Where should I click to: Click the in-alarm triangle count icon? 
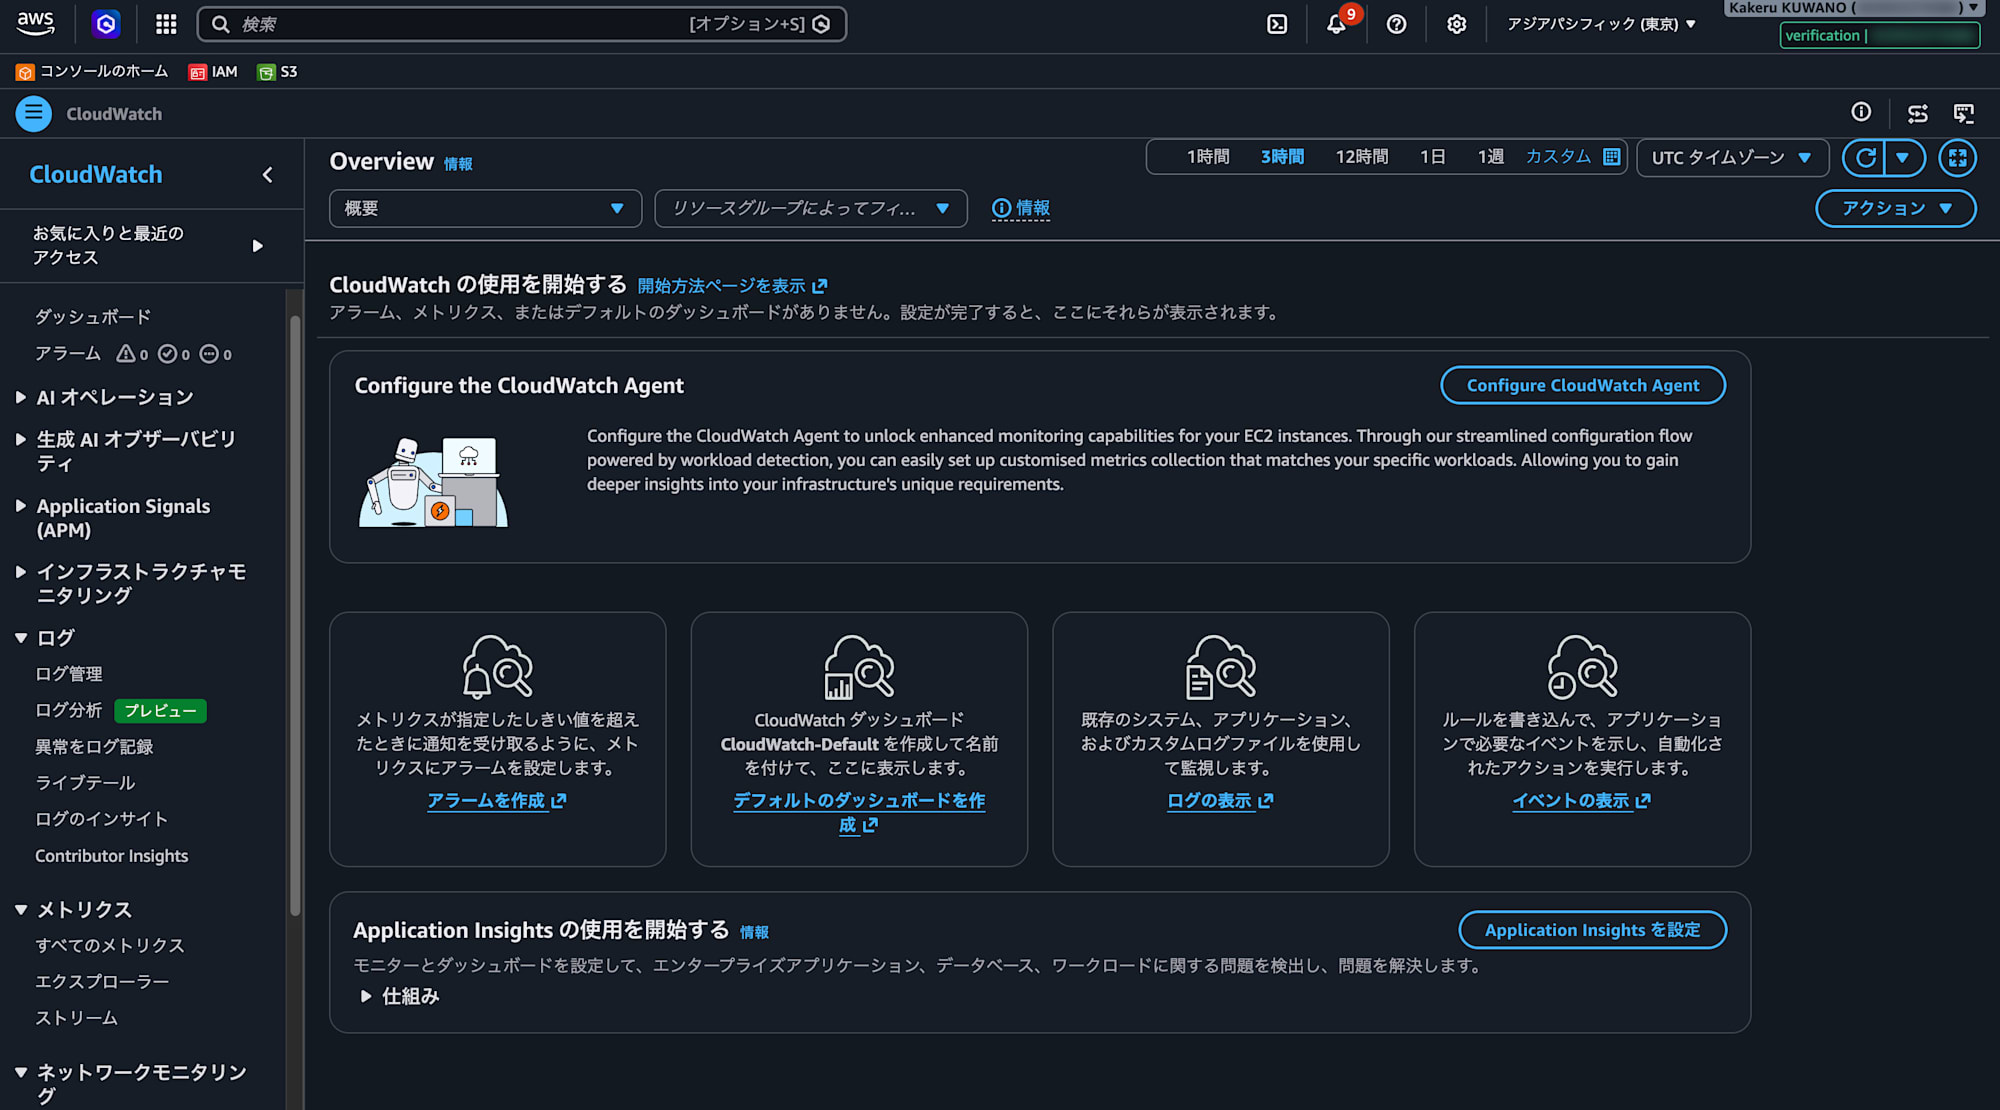(x=126, y=354)
